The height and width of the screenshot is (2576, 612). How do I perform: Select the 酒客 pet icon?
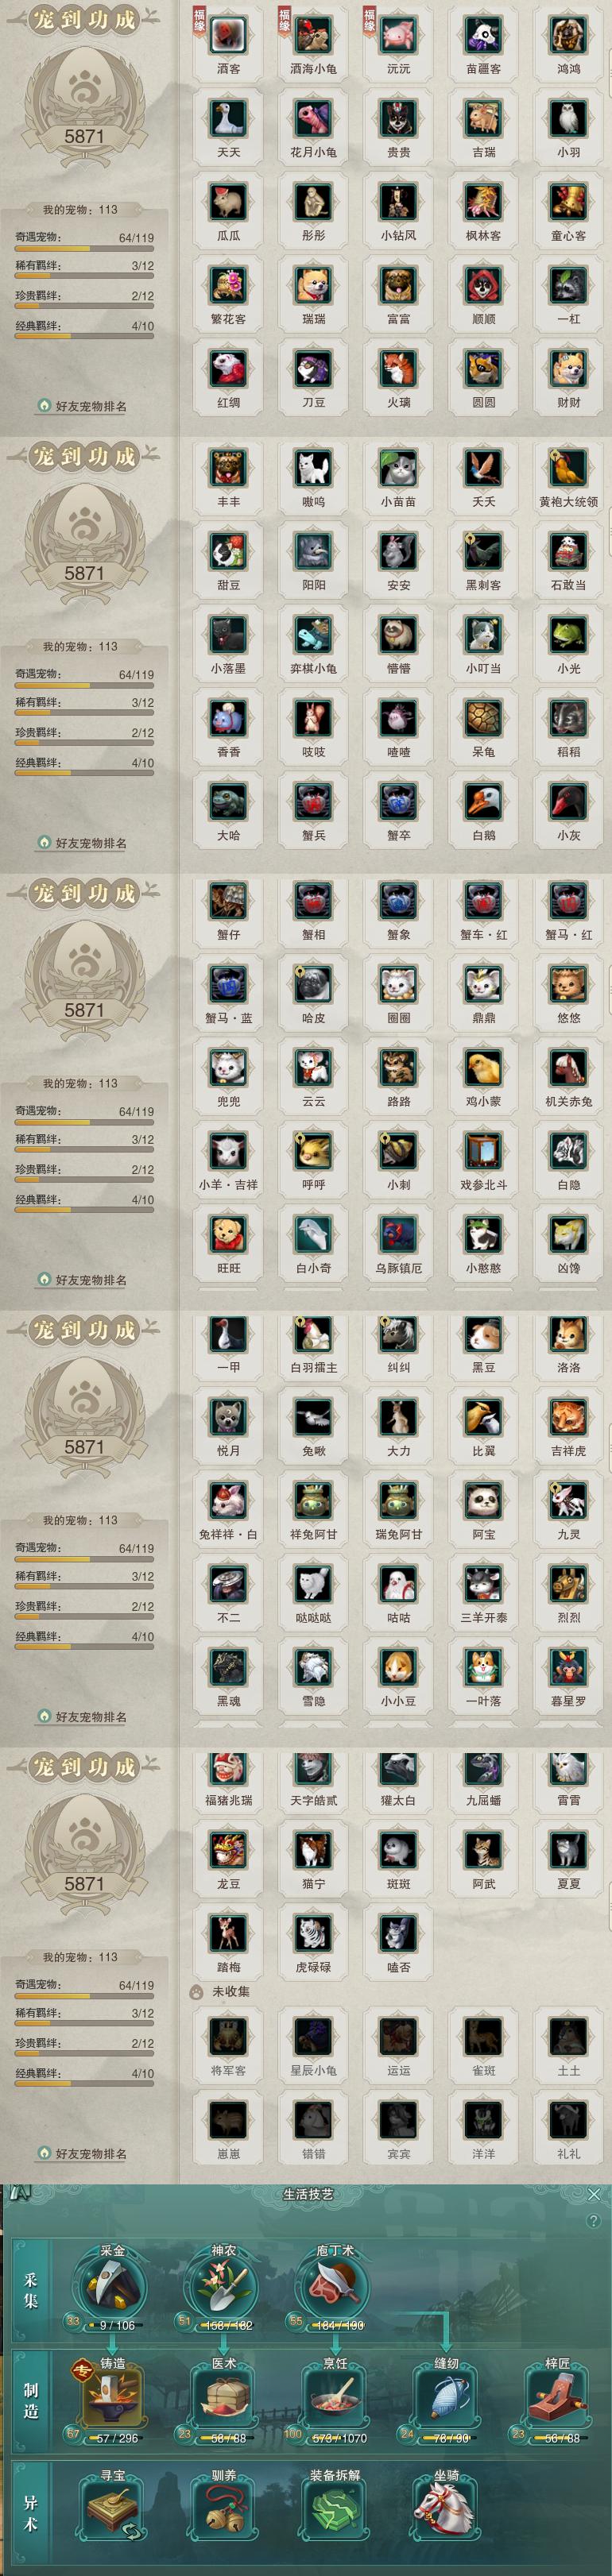[228, 34]
